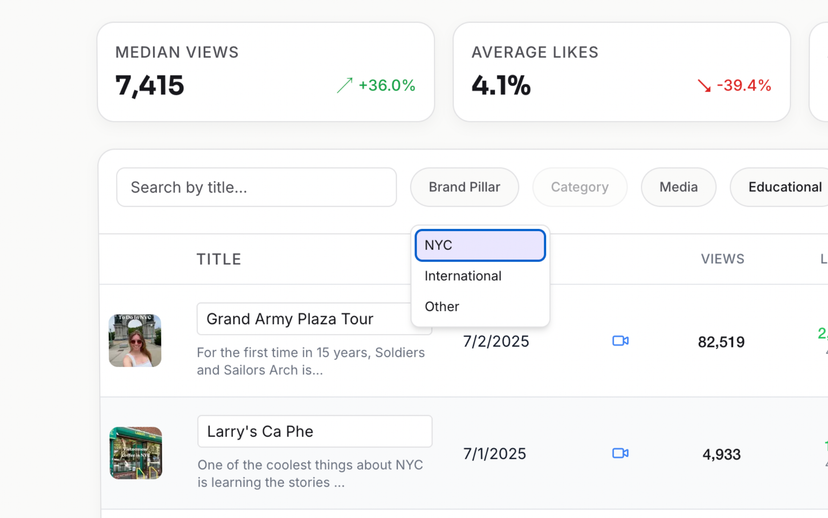
Task: Click the Average Likes value 4.1%
Action: tap(501, 86)
